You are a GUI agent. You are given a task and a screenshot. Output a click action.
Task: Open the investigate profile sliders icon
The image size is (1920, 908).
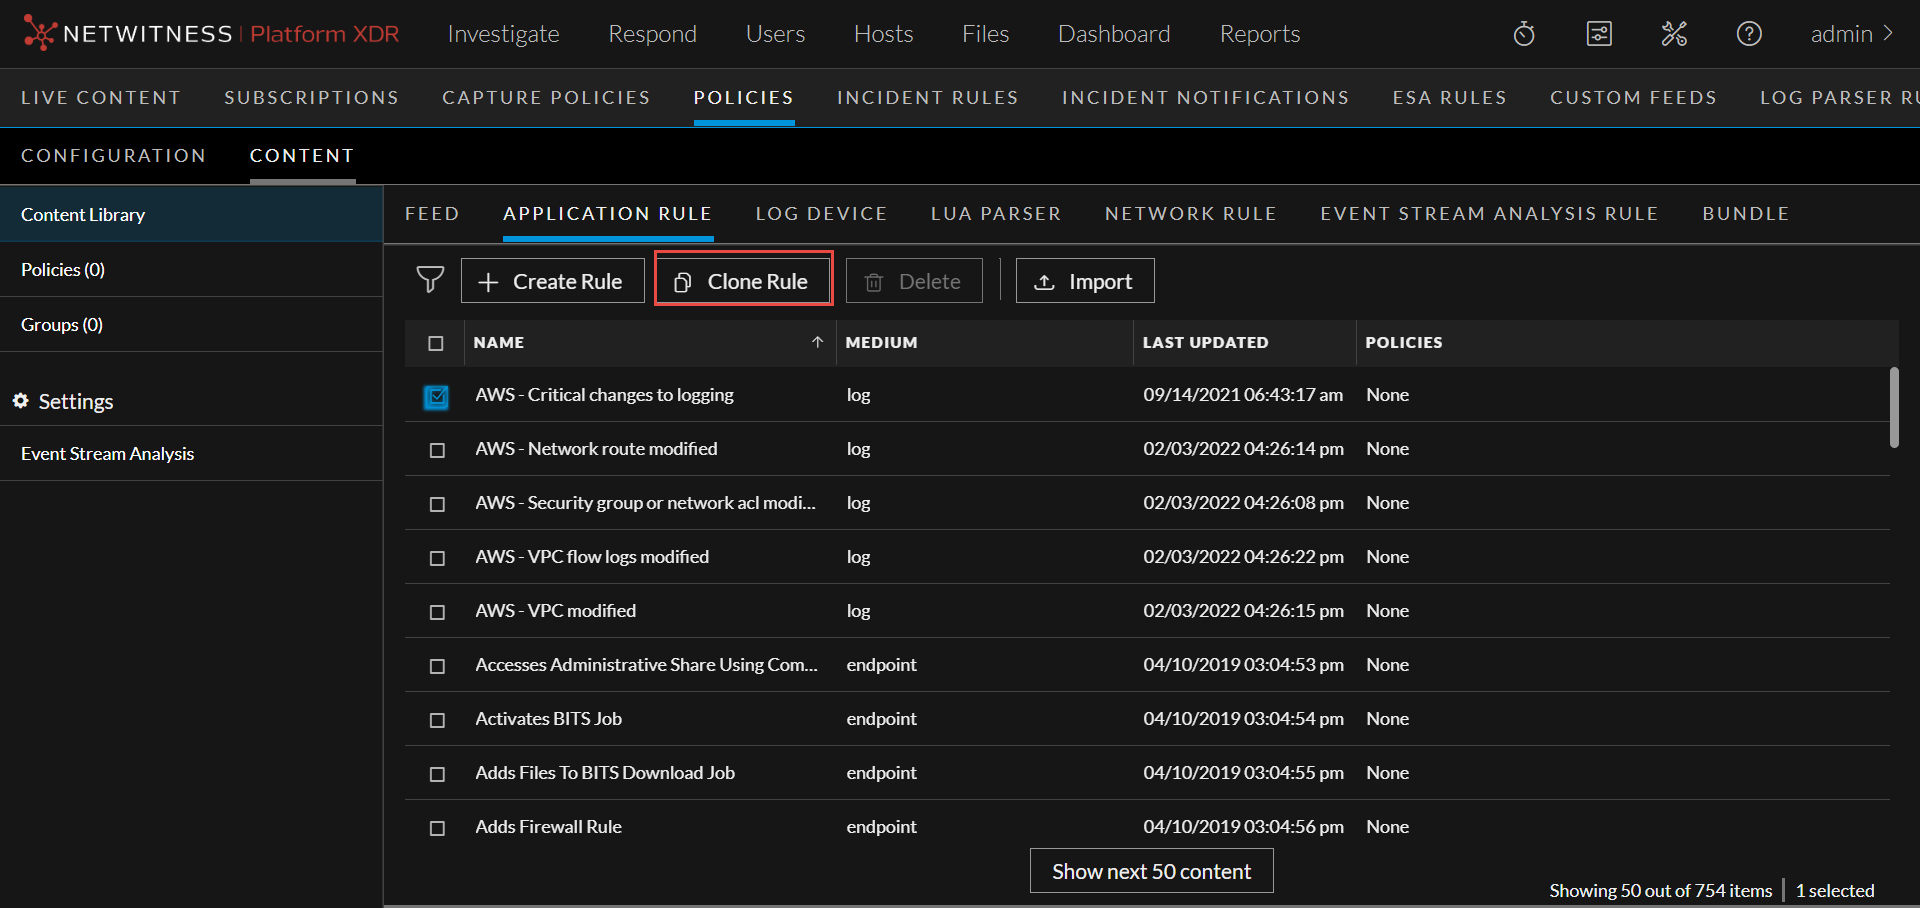1599,34
